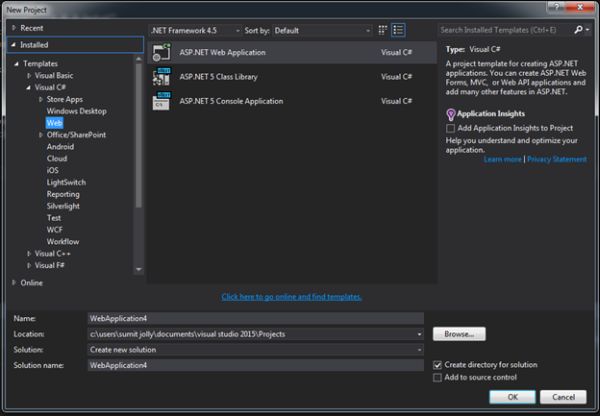Collapse the Templates tree node
The height and width of the screenshot is (416, 600).
16,64
